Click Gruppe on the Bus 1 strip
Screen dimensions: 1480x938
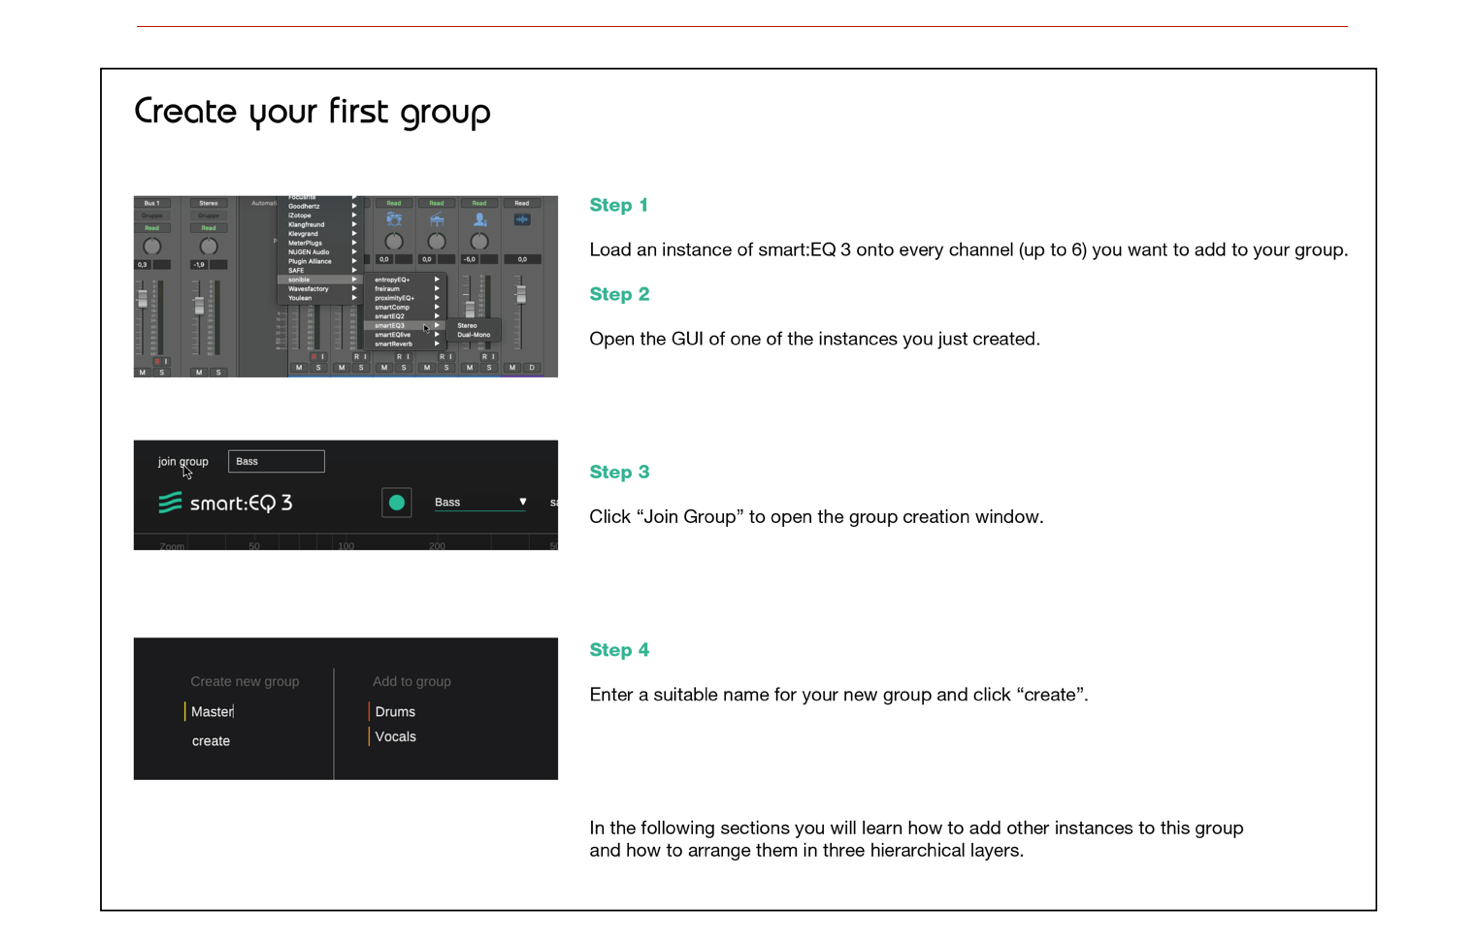click(152, 215)
